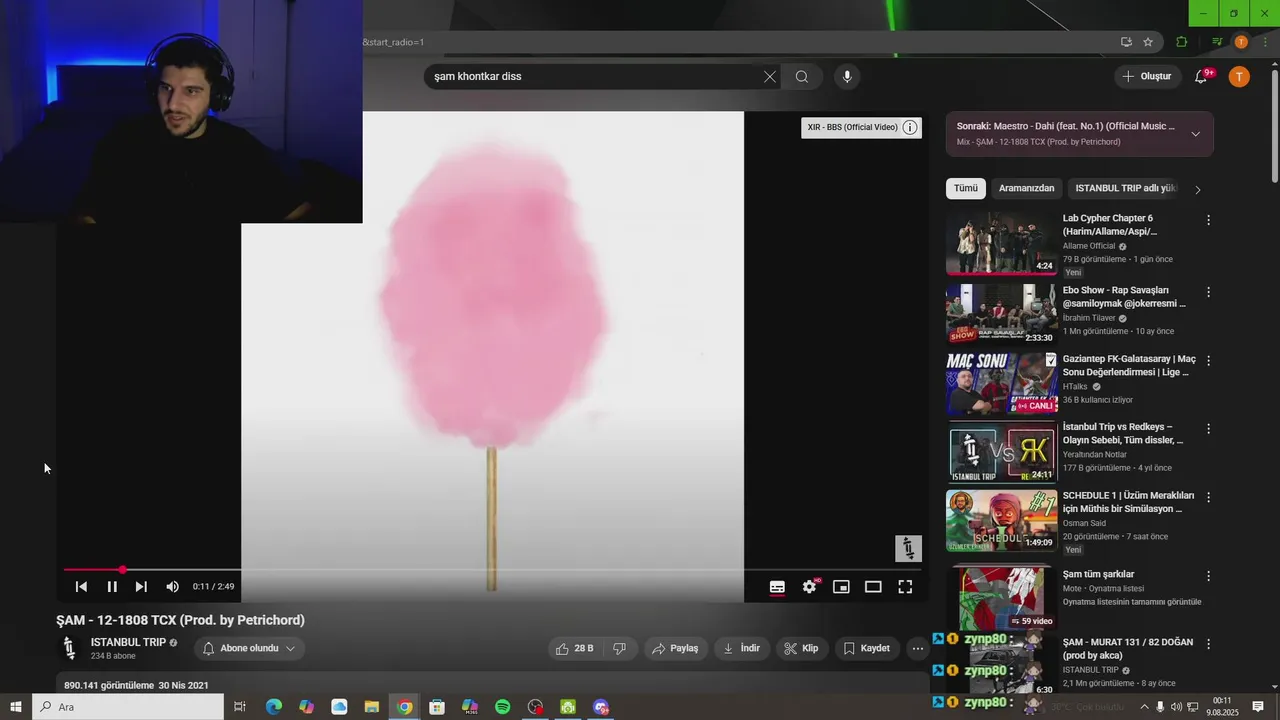
Task: Open options for SCHEDULE 1 video
Action: (1208, 497)
